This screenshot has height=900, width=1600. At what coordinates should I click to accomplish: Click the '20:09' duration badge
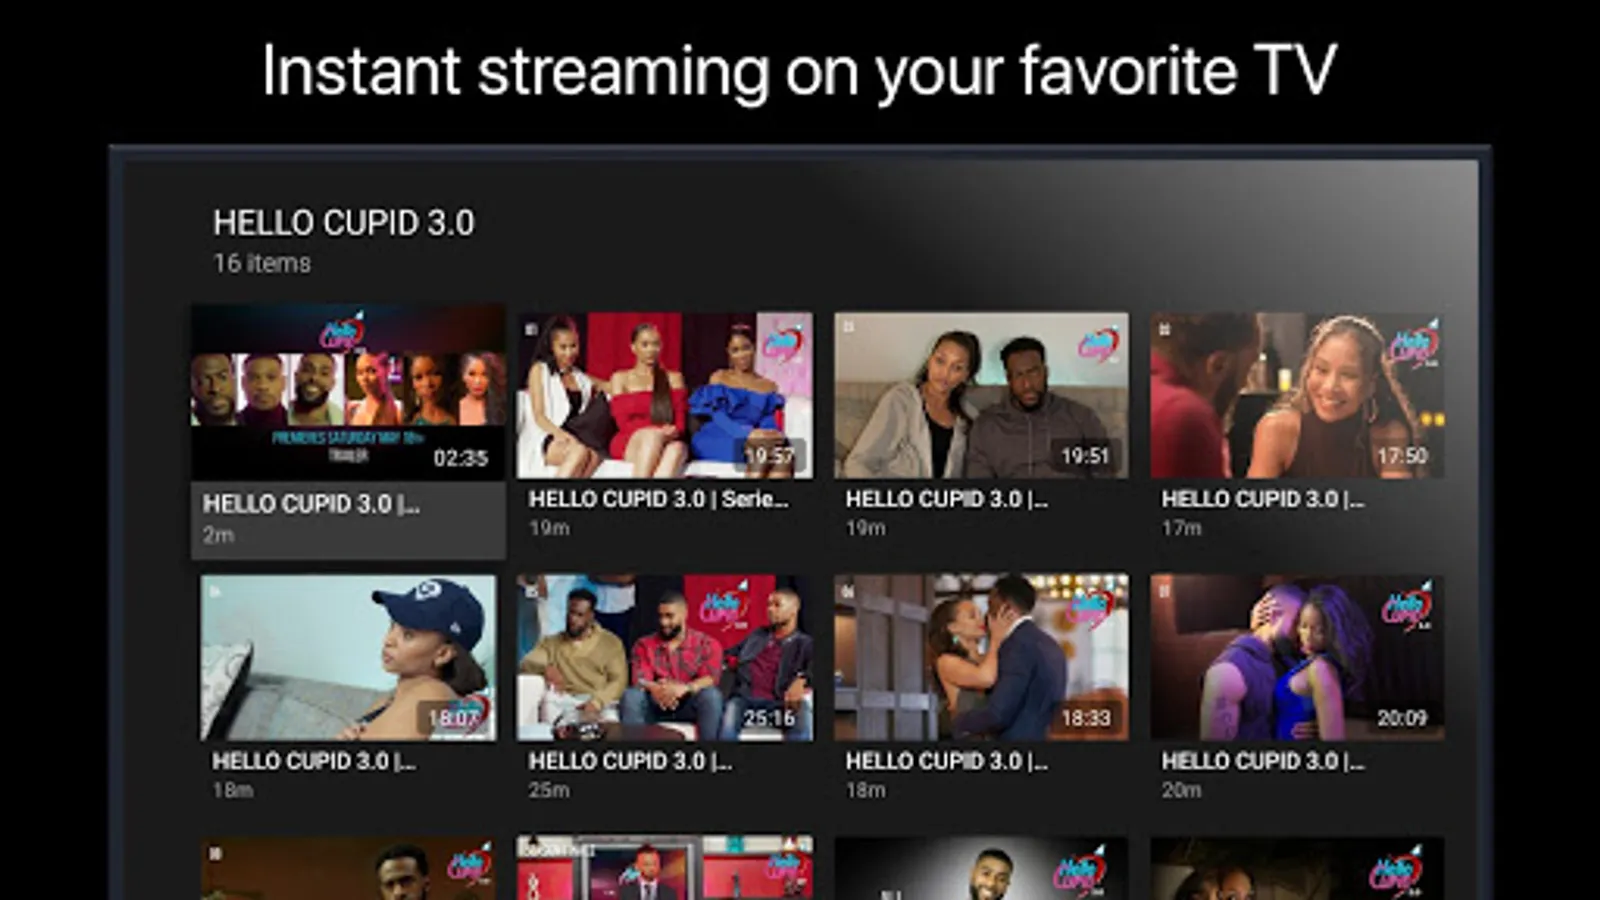(x=1402, y=718)
